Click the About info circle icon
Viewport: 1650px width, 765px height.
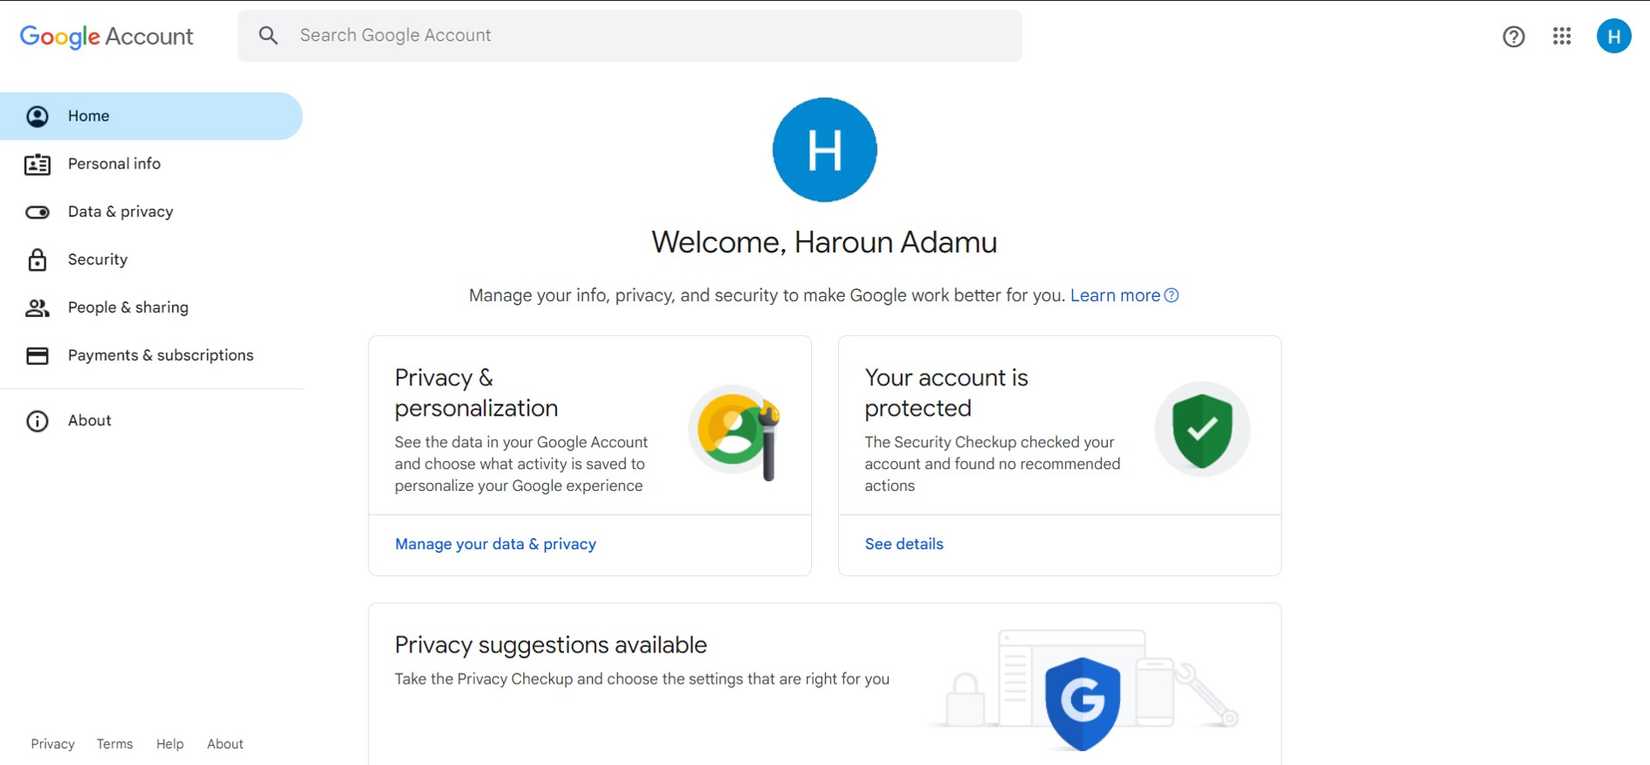37,421
